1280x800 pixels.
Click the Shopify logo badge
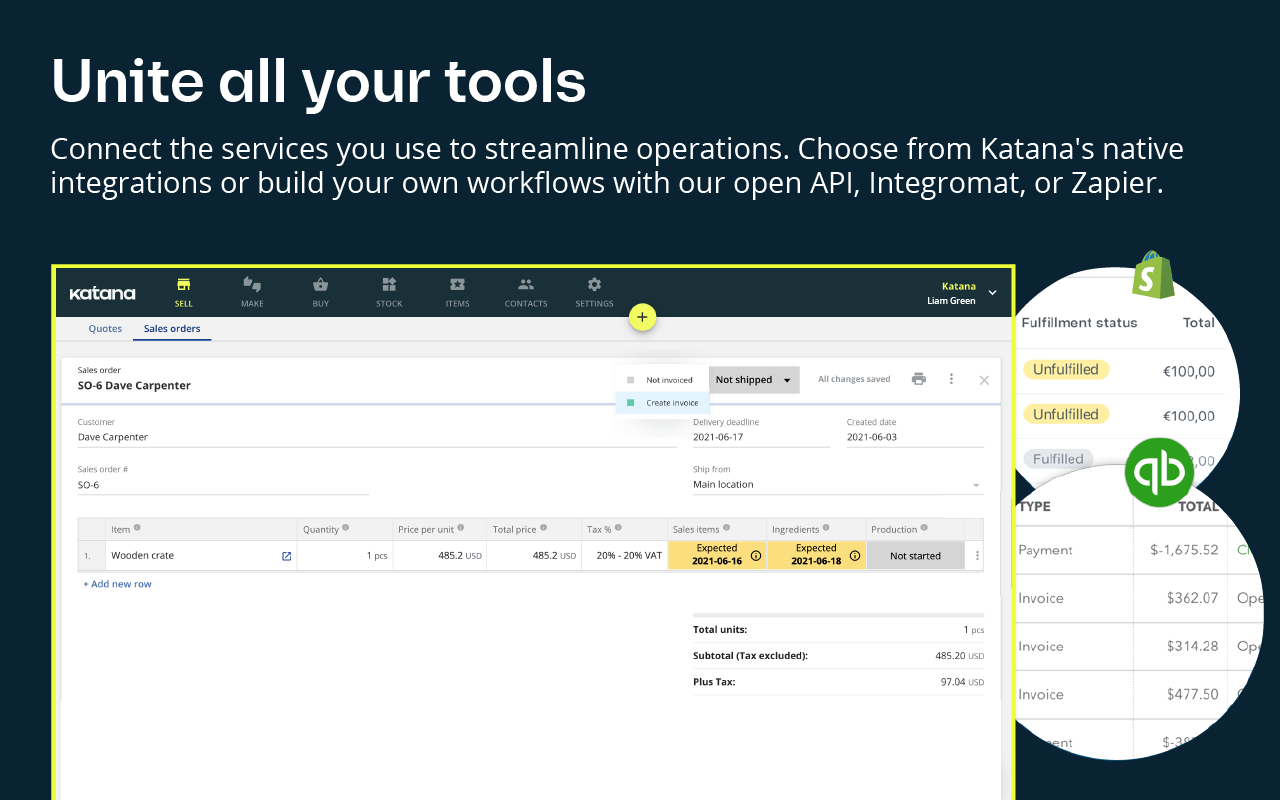tap(1153, 274)
